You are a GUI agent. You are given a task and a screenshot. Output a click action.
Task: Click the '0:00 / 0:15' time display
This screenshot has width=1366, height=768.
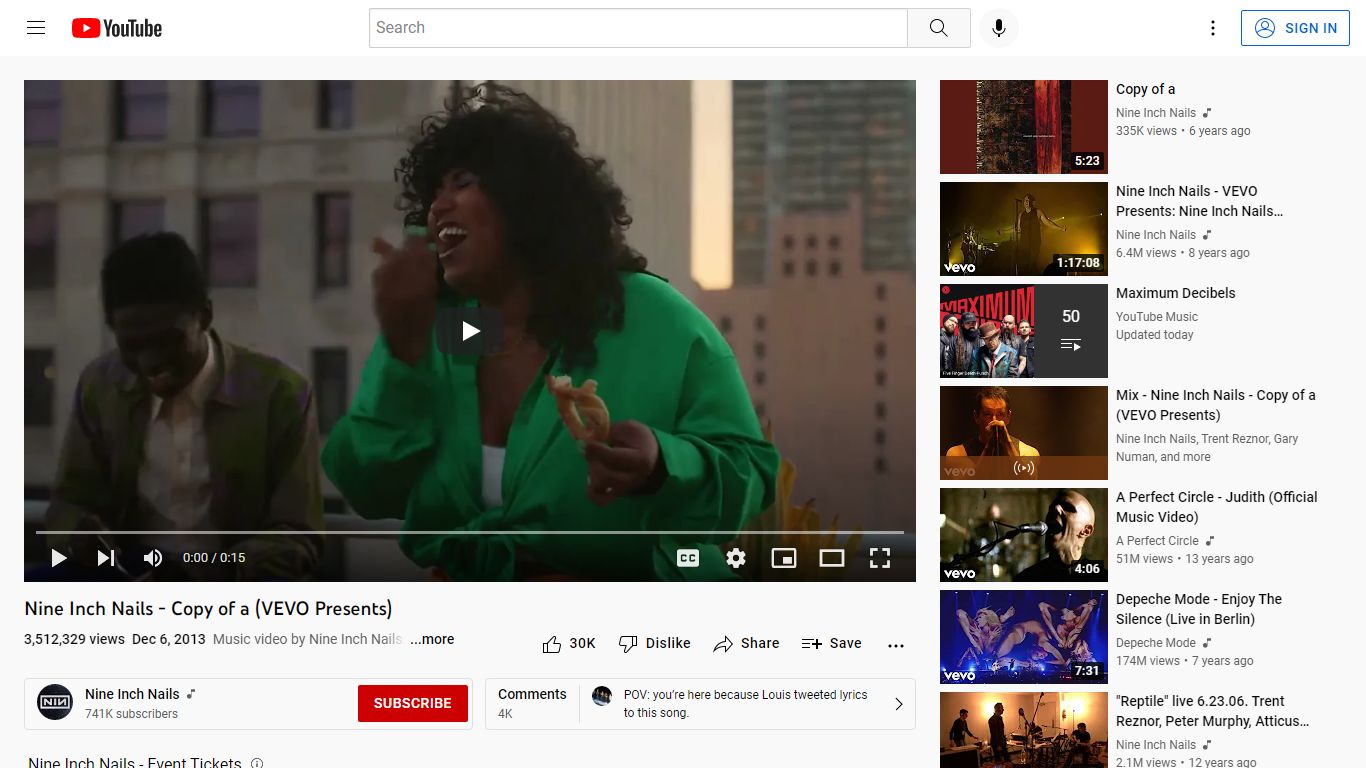(214, 558)
